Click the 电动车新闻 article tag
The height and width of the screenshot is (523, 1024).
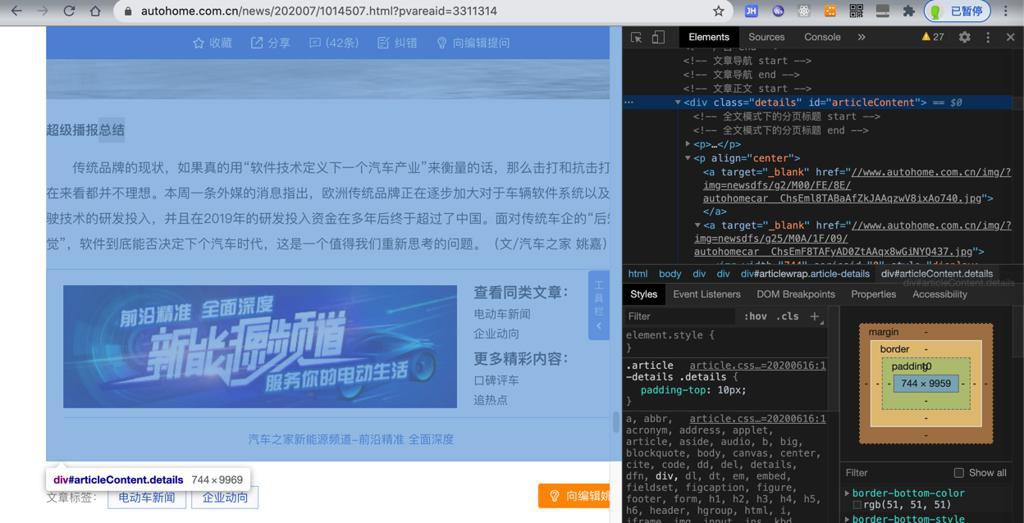click(x=147, y=498)
